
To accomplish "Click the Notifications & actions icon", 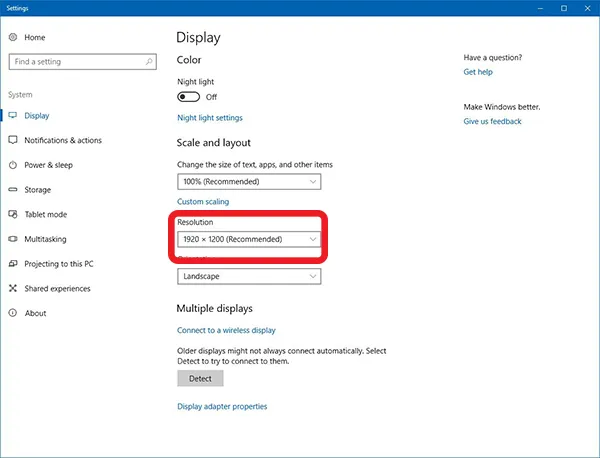I will tap(13, 140).
